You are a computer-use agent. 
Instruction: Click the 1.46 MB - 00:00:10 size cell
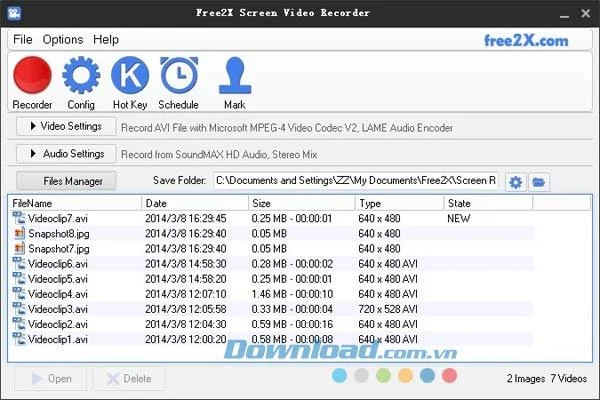pos(292,294)
